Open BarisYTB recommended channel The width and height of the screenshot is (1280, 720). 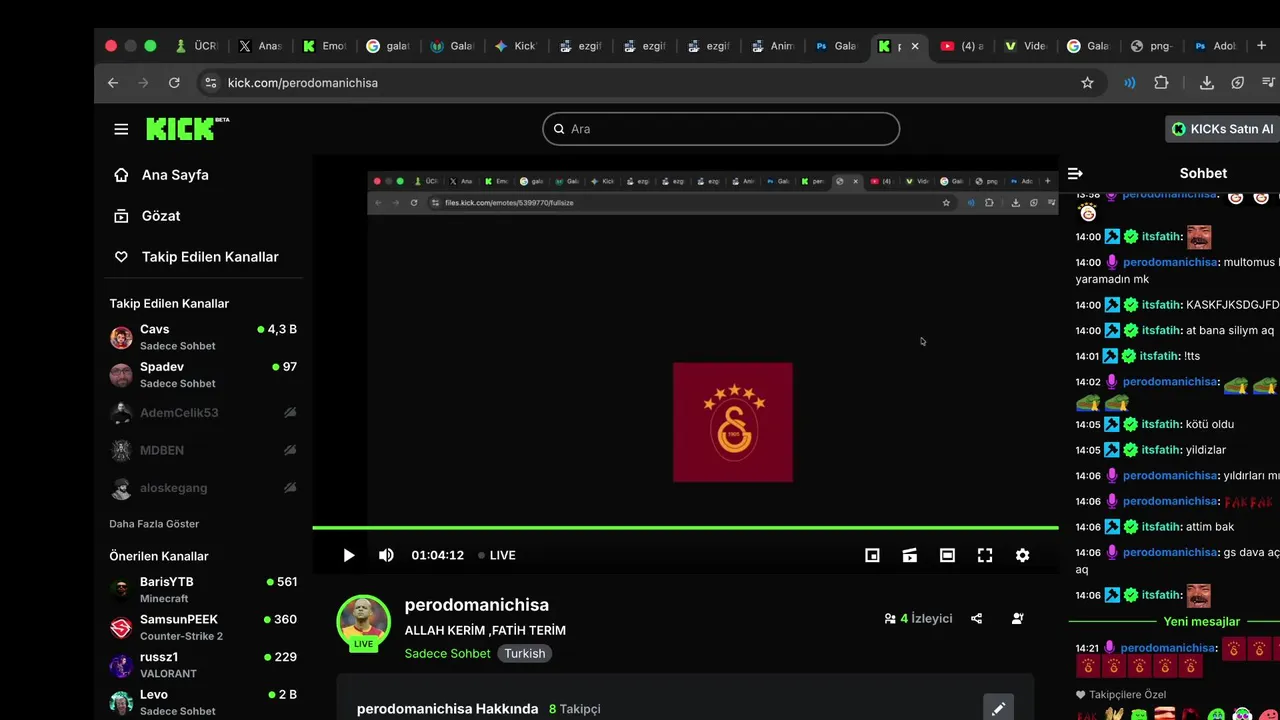click(203, 590)
